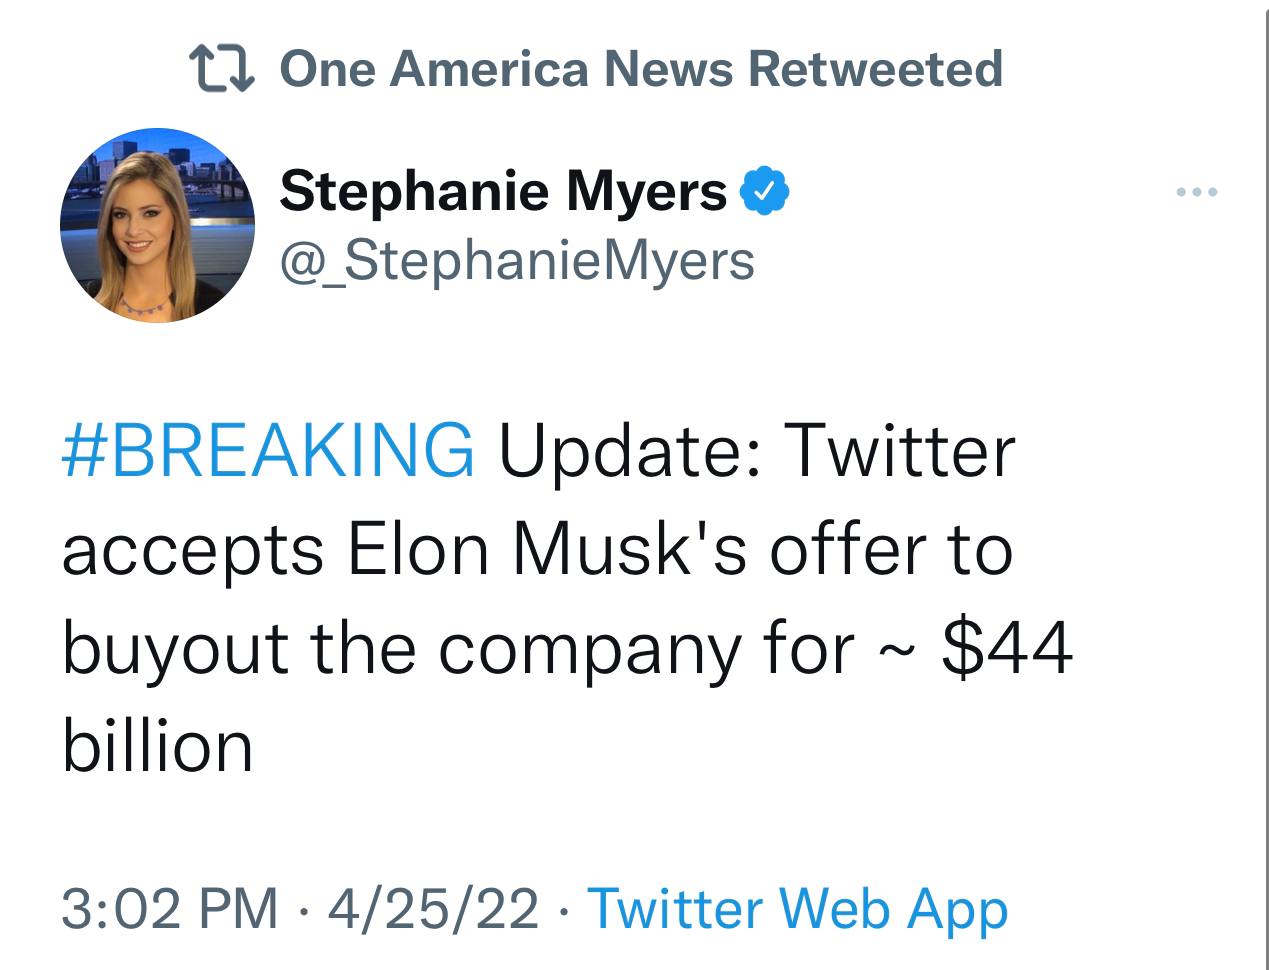1269x970 pixels.
Task: Click the word "billion" in the tweet
Action: click(157, 746)
